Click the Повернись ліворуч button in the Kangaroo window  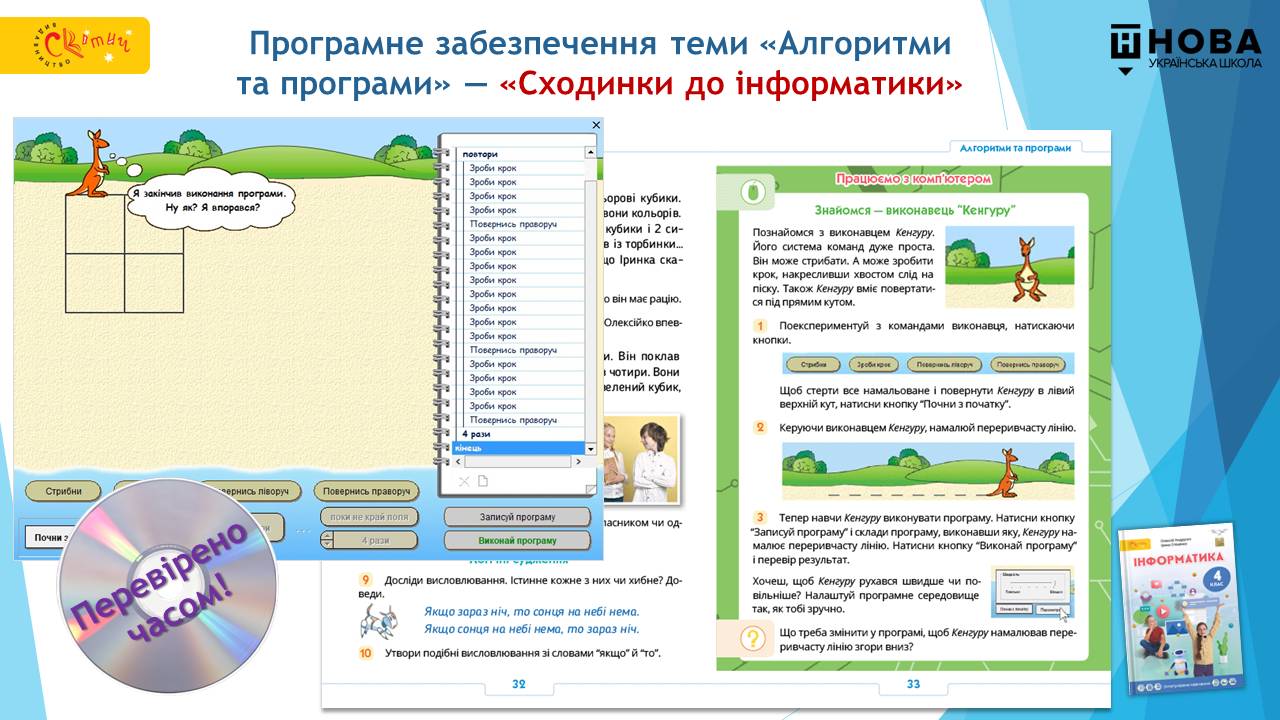252,491
